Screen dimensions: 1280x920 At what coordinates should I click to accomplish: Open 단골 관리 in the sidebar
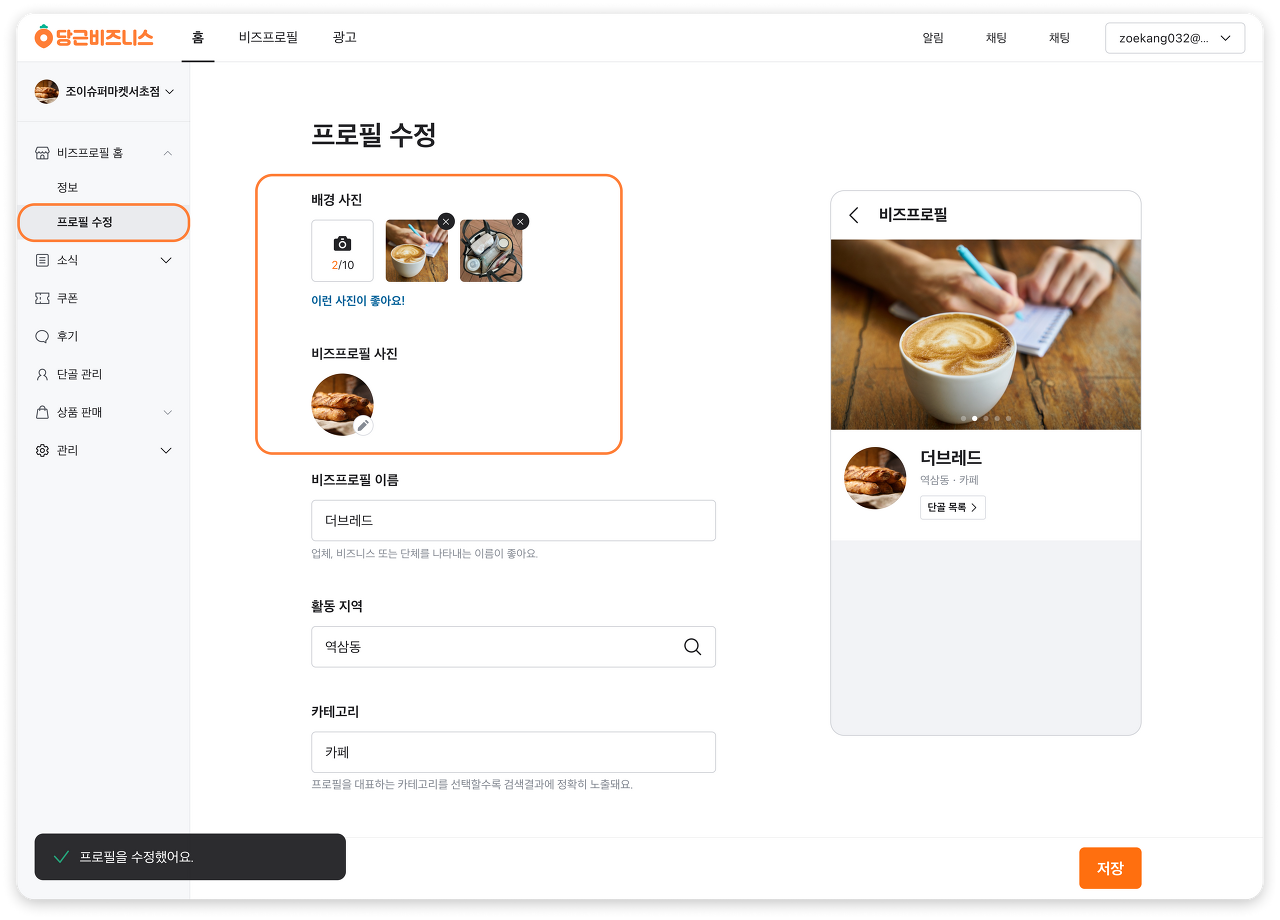tap(79, 374)
